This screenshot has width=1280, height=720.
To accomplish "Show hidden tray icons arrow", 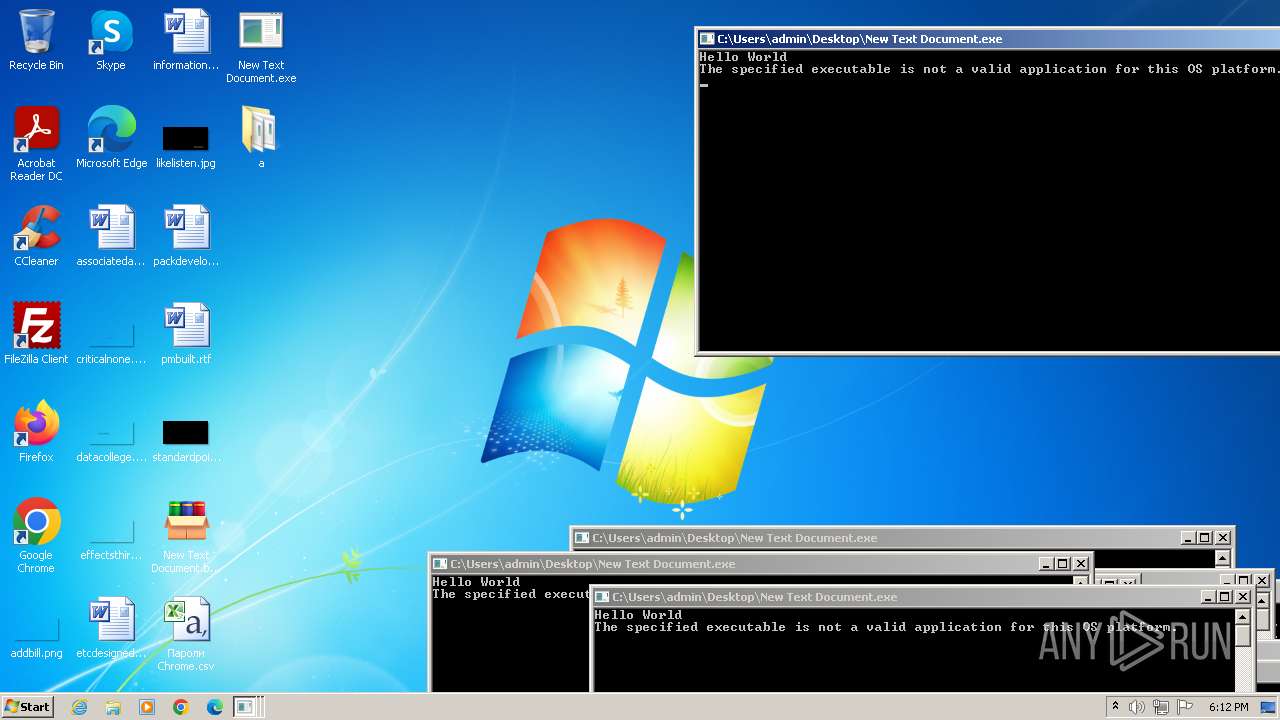I will (x=1115, y=707).
